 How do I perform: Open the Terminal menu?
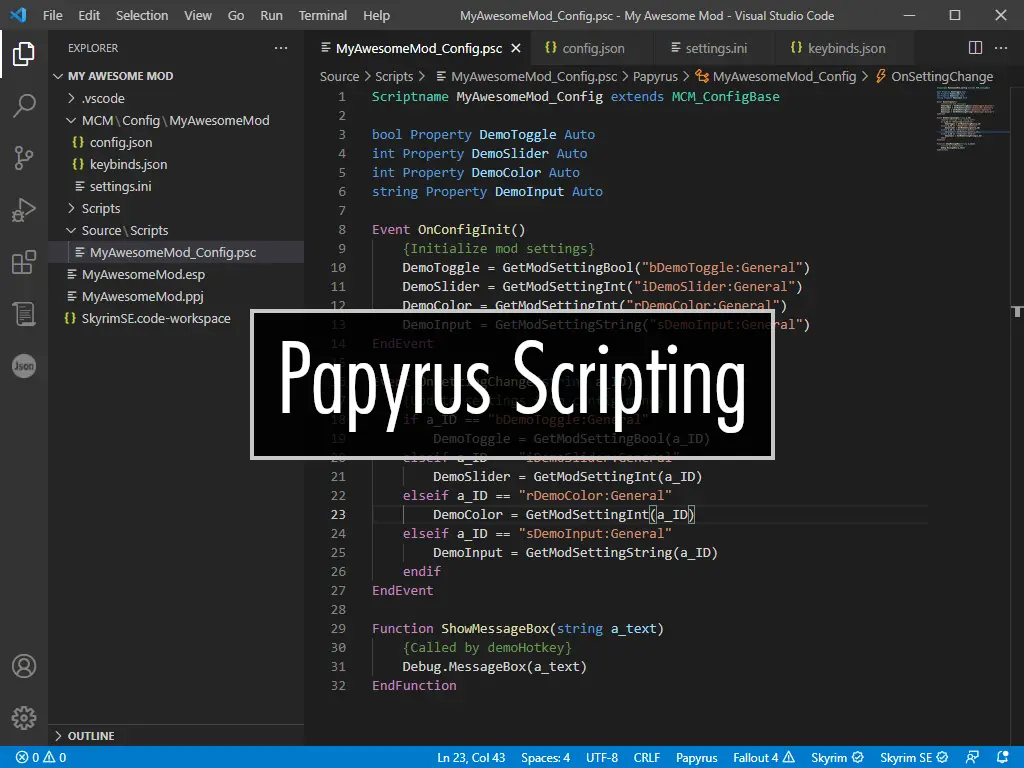click(323, 16)
